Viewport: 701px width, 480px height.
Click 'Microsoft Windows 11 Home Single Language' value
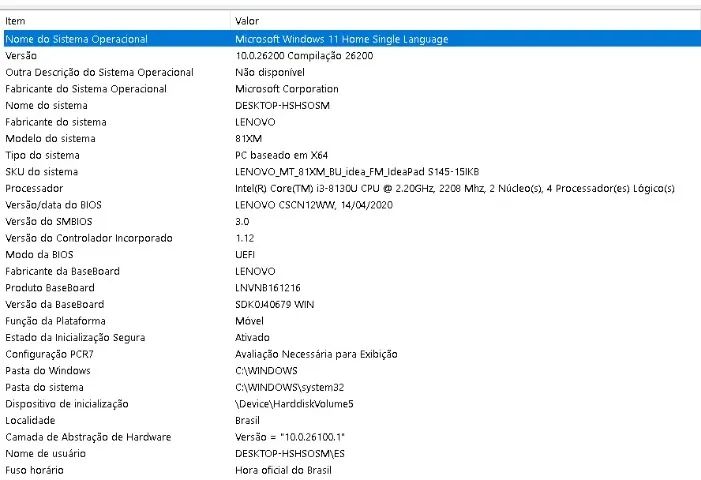[342, 39]
